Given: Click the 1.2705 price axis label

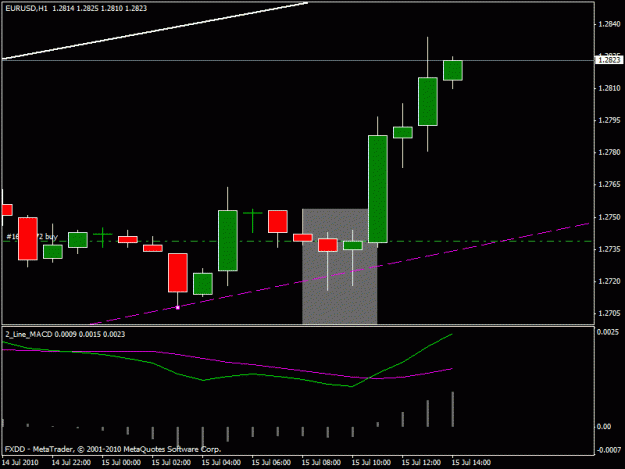Looking at the screenshot, I should pyautogui.click(x=609, y=314).
